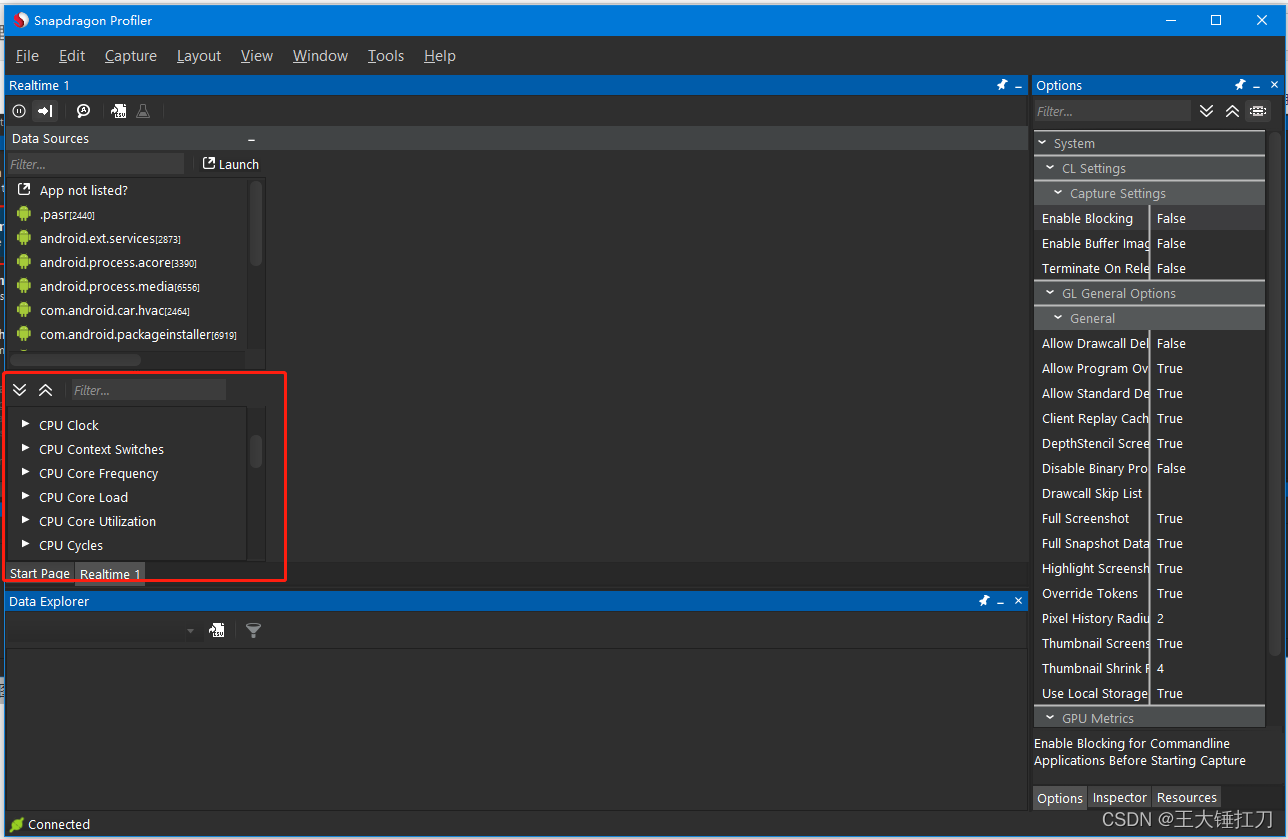Collapse the System options category
The height and width of the screenshot is (839, 1288).
(x=1043, y=143)
